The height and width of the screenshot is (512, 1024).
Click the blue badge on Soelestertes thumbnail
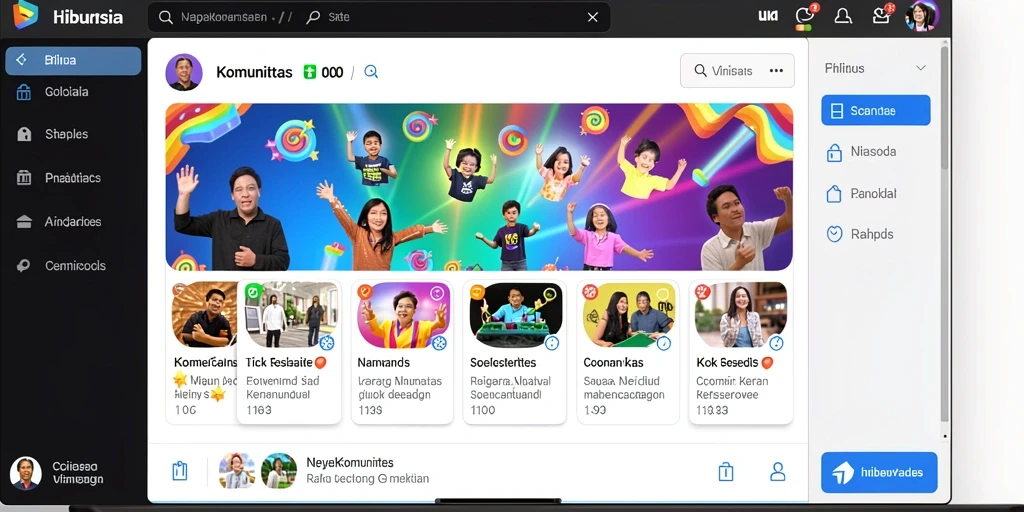552,342
